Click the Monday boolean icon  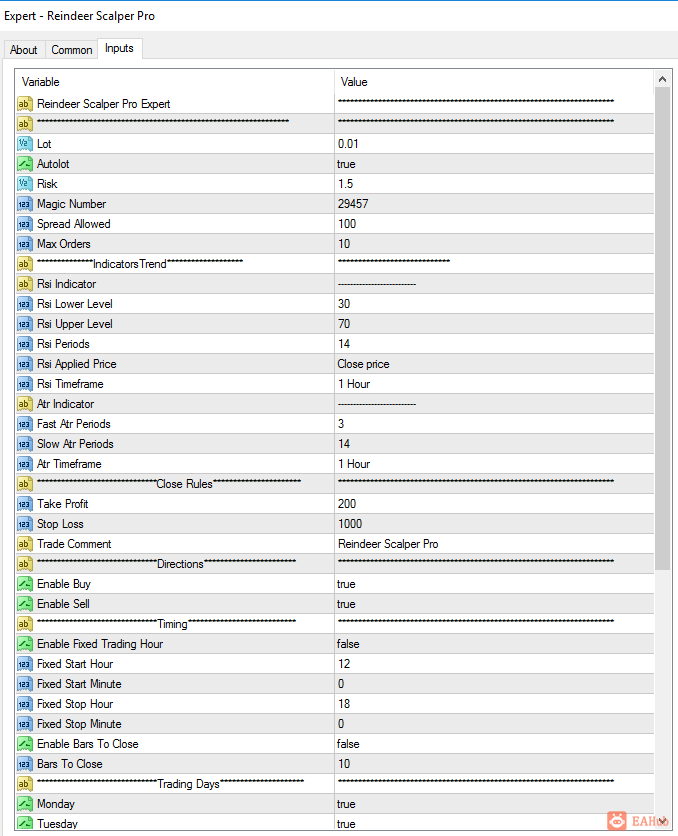click(25, 803)
